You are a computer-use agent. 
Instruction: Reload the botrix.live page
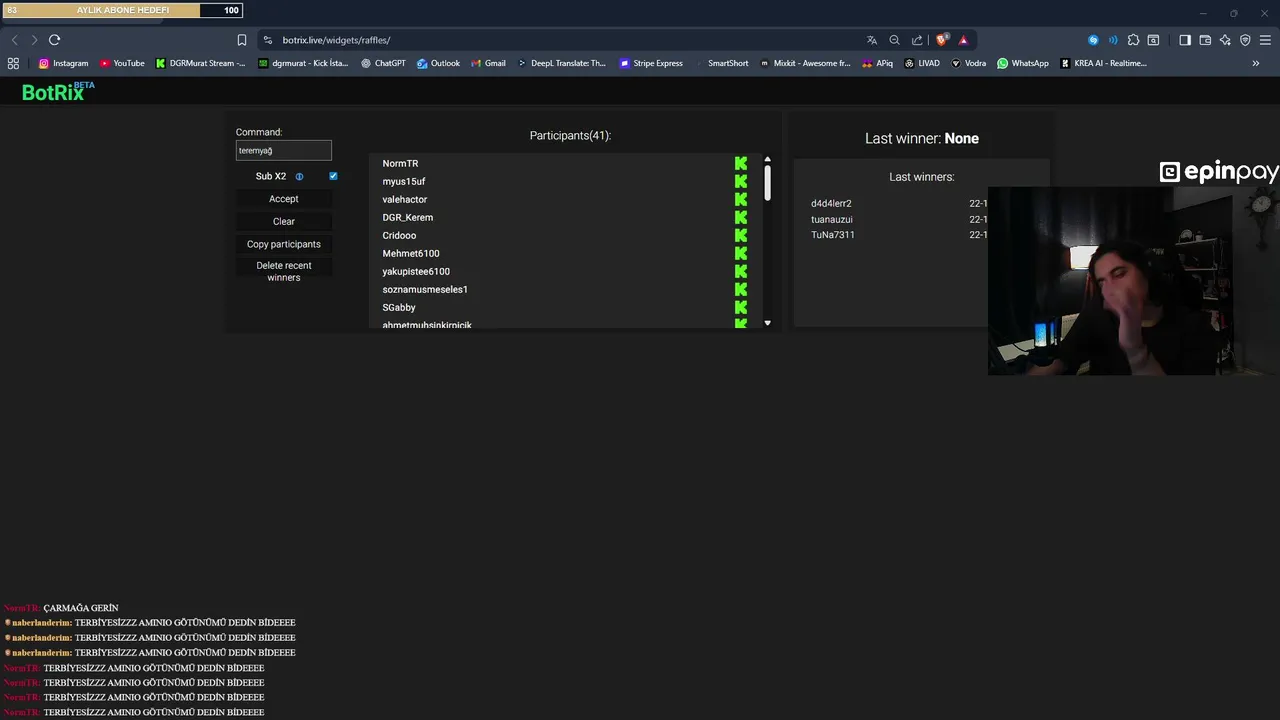(x=54, y=40)
